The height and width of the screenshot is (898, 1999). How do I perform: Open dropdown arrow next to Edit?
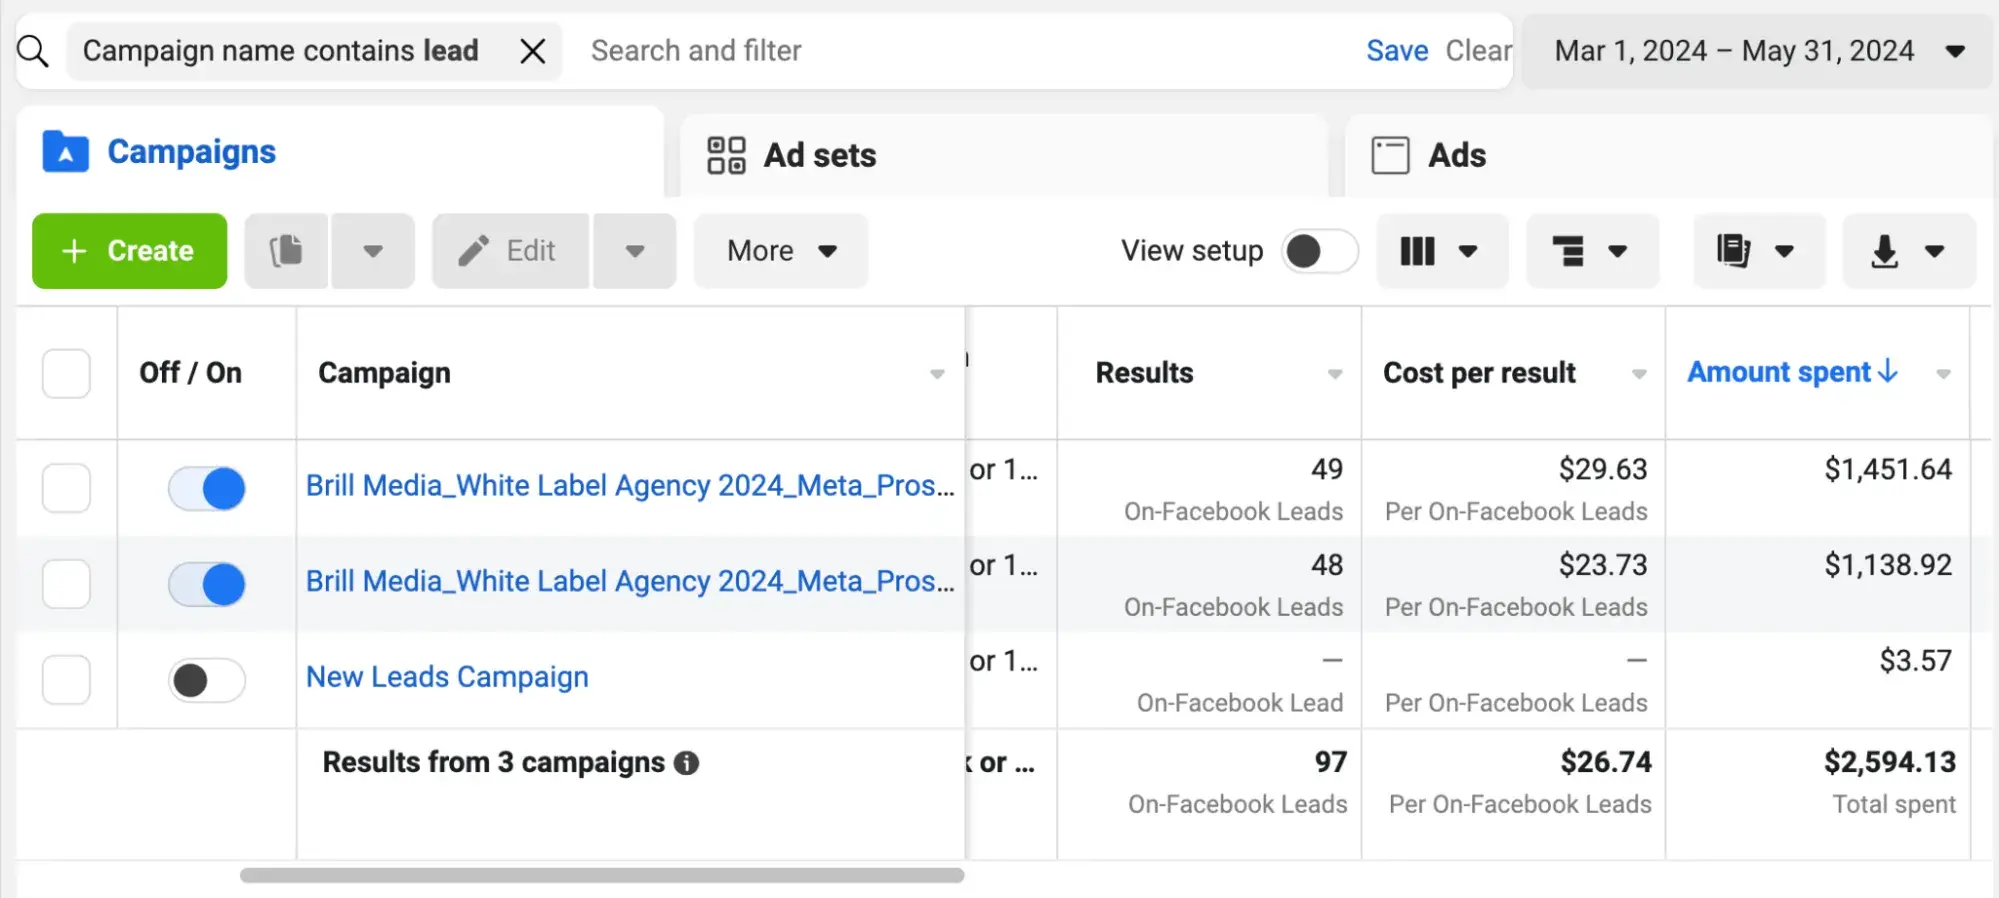tap(634, 251)
